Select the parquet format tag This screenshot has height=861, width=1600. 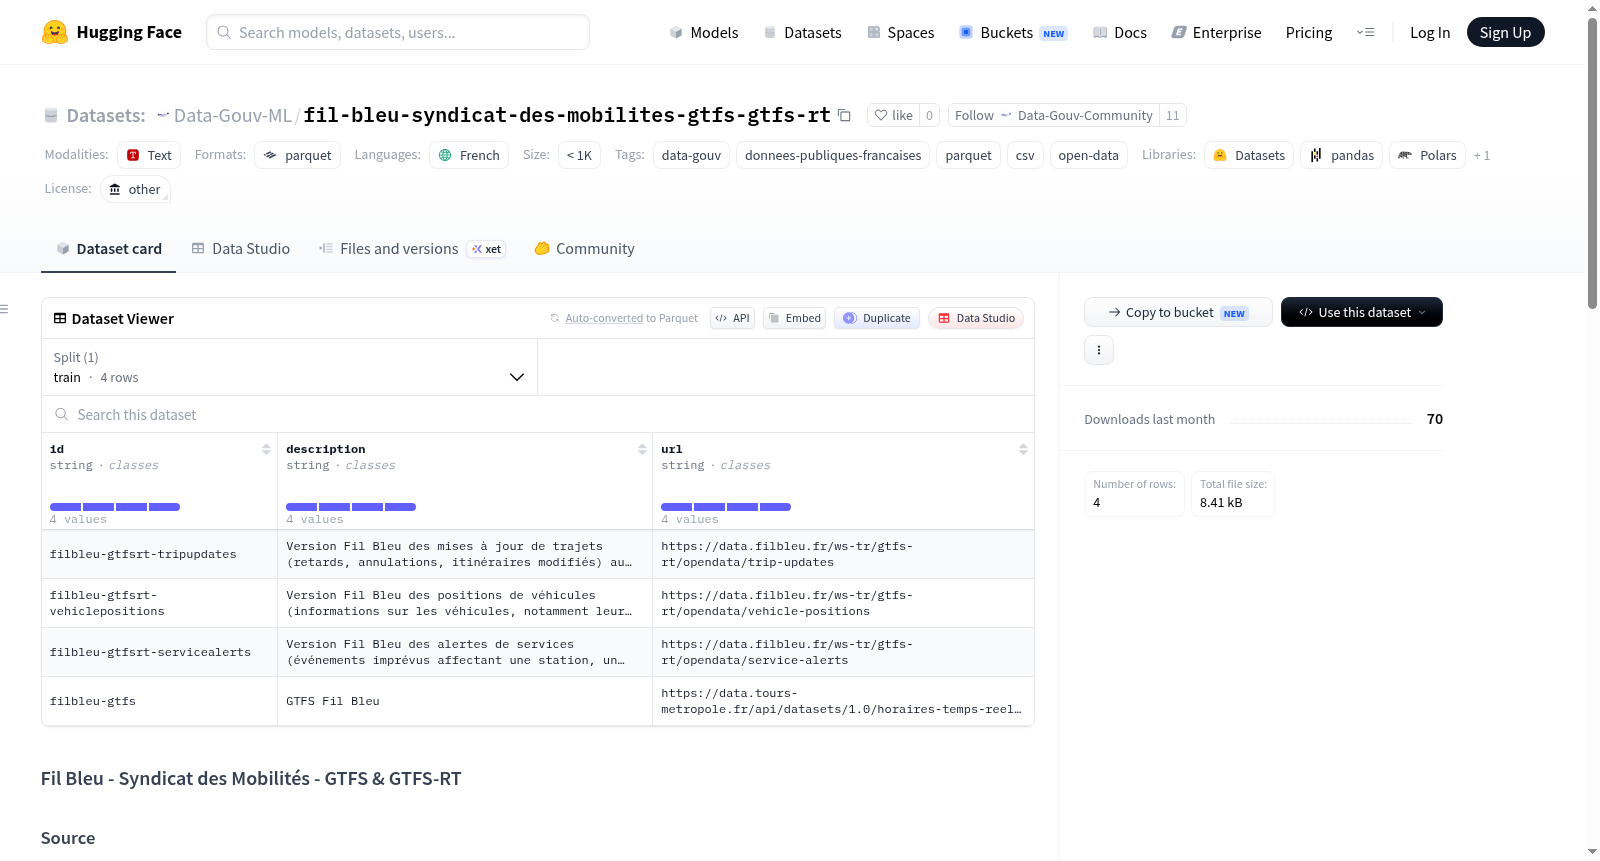point(297,155)
